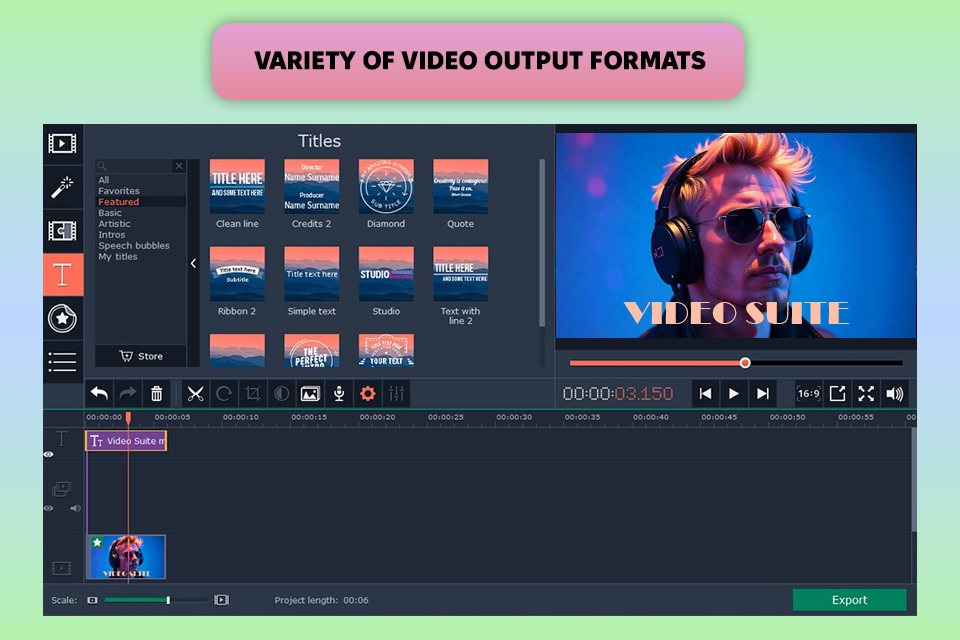Play the video preview
Image resolution: width=960 pixels, height=640 pixels.
[x=733, y=394]
